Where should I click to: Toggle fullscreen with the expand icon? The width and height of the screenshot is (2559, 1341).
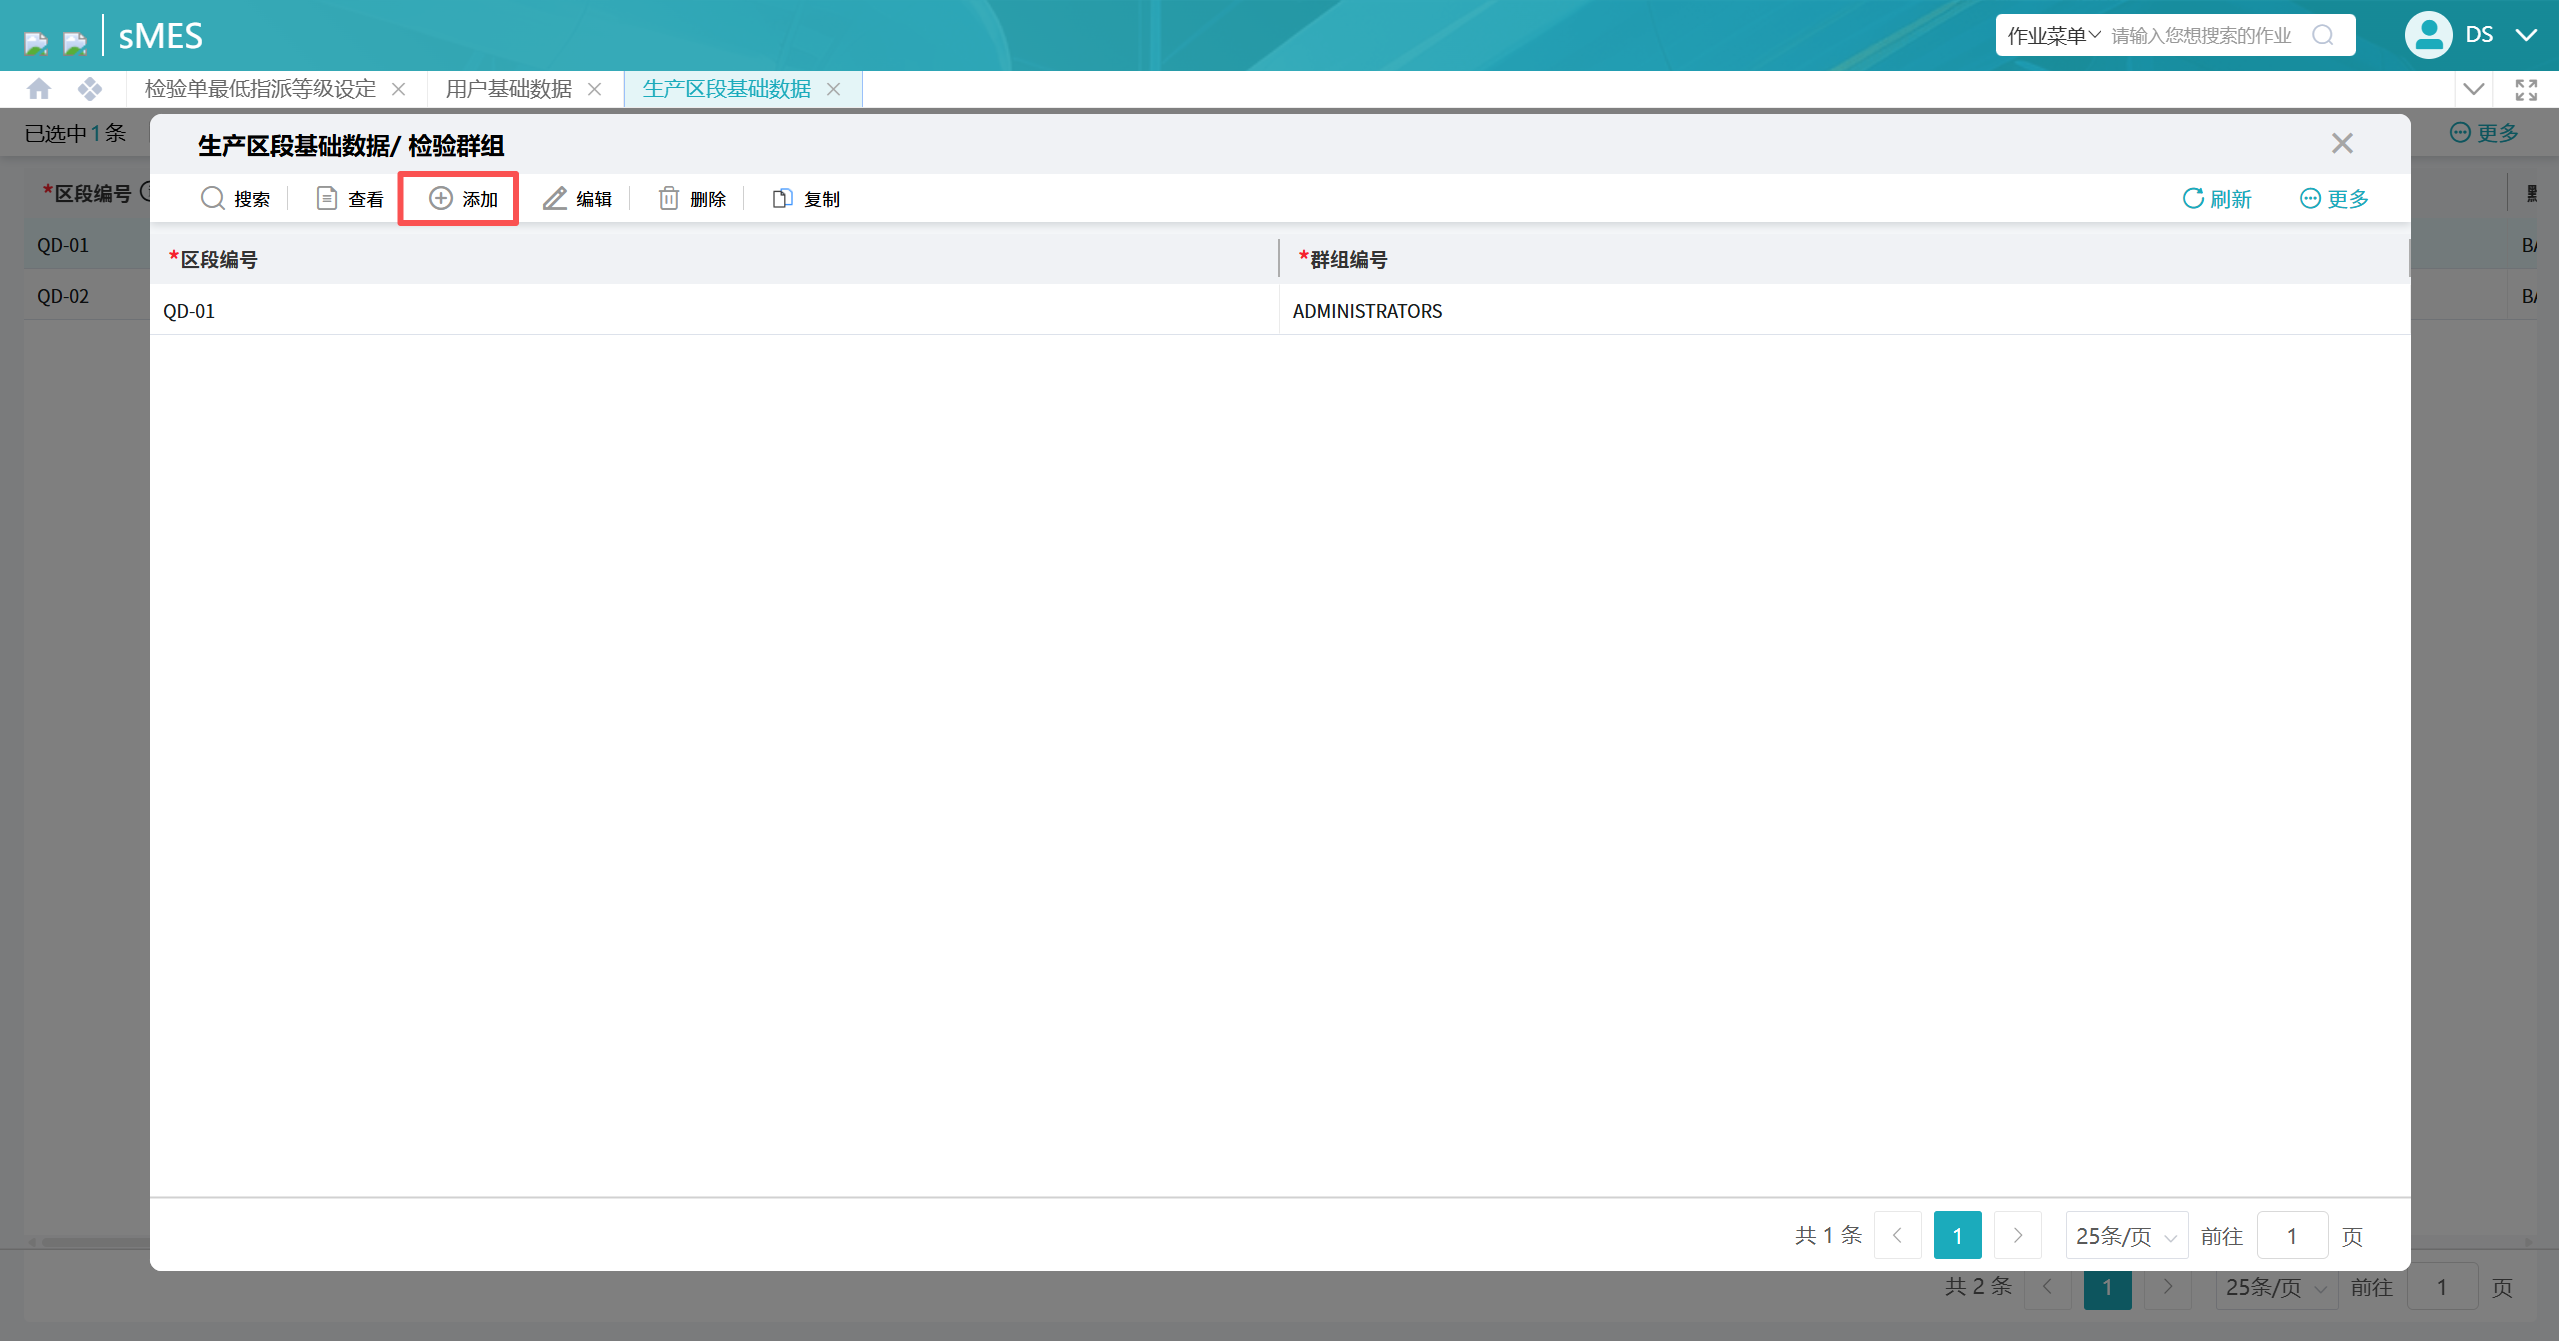2526,89
